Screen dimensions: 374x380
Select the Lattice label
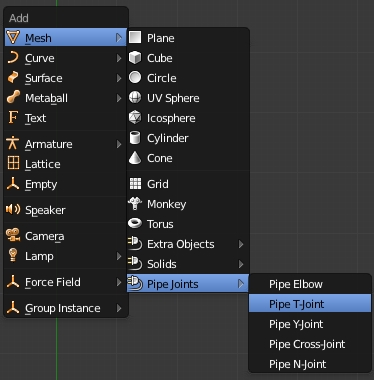[43, 164]
